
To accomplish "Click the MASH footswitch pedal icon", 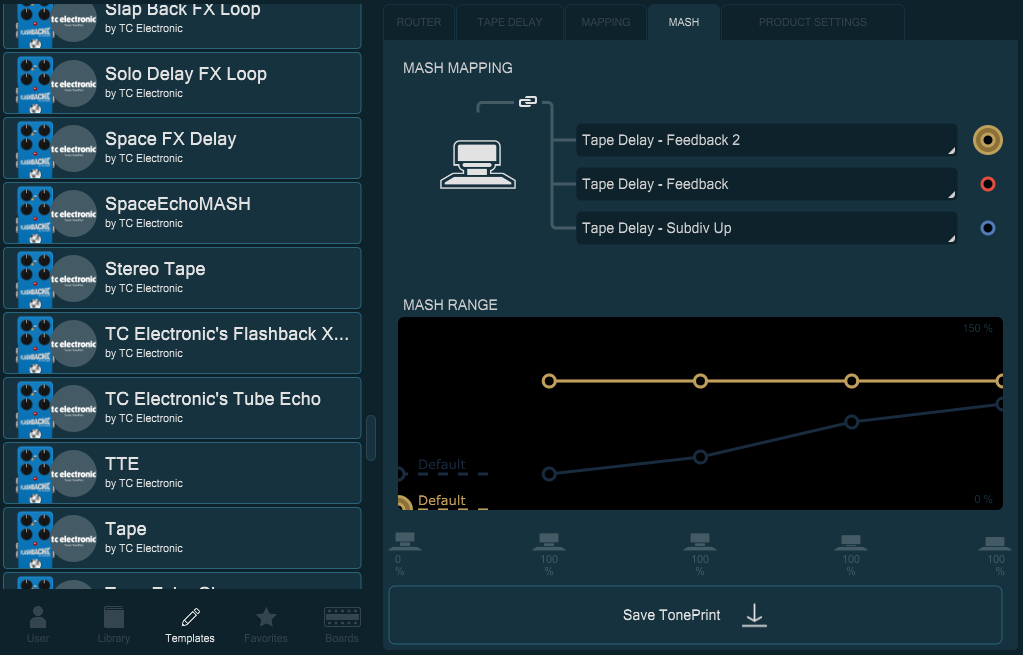I will click(x=478, y=165).
